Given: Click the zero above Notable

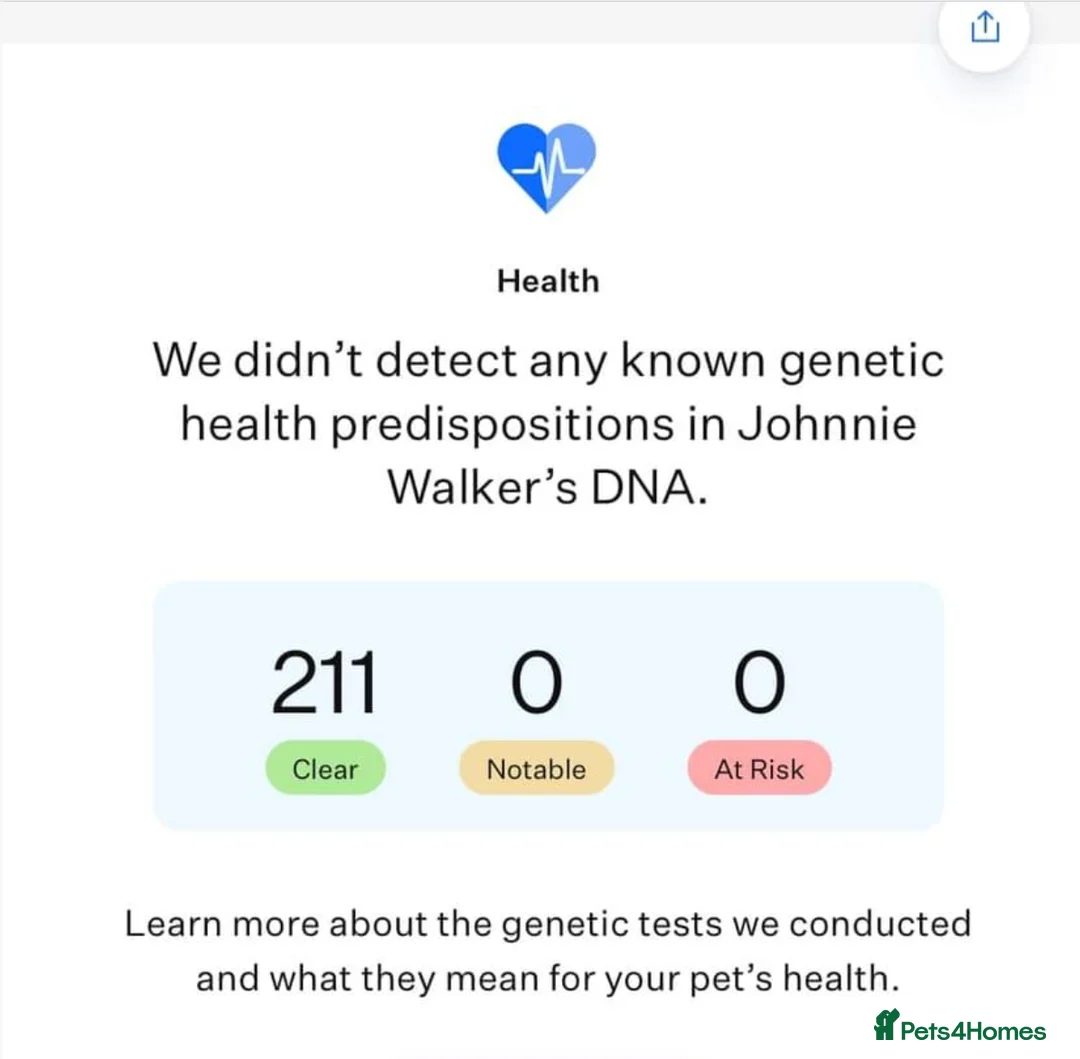Looking at the screenshot, I should point(536,684).
